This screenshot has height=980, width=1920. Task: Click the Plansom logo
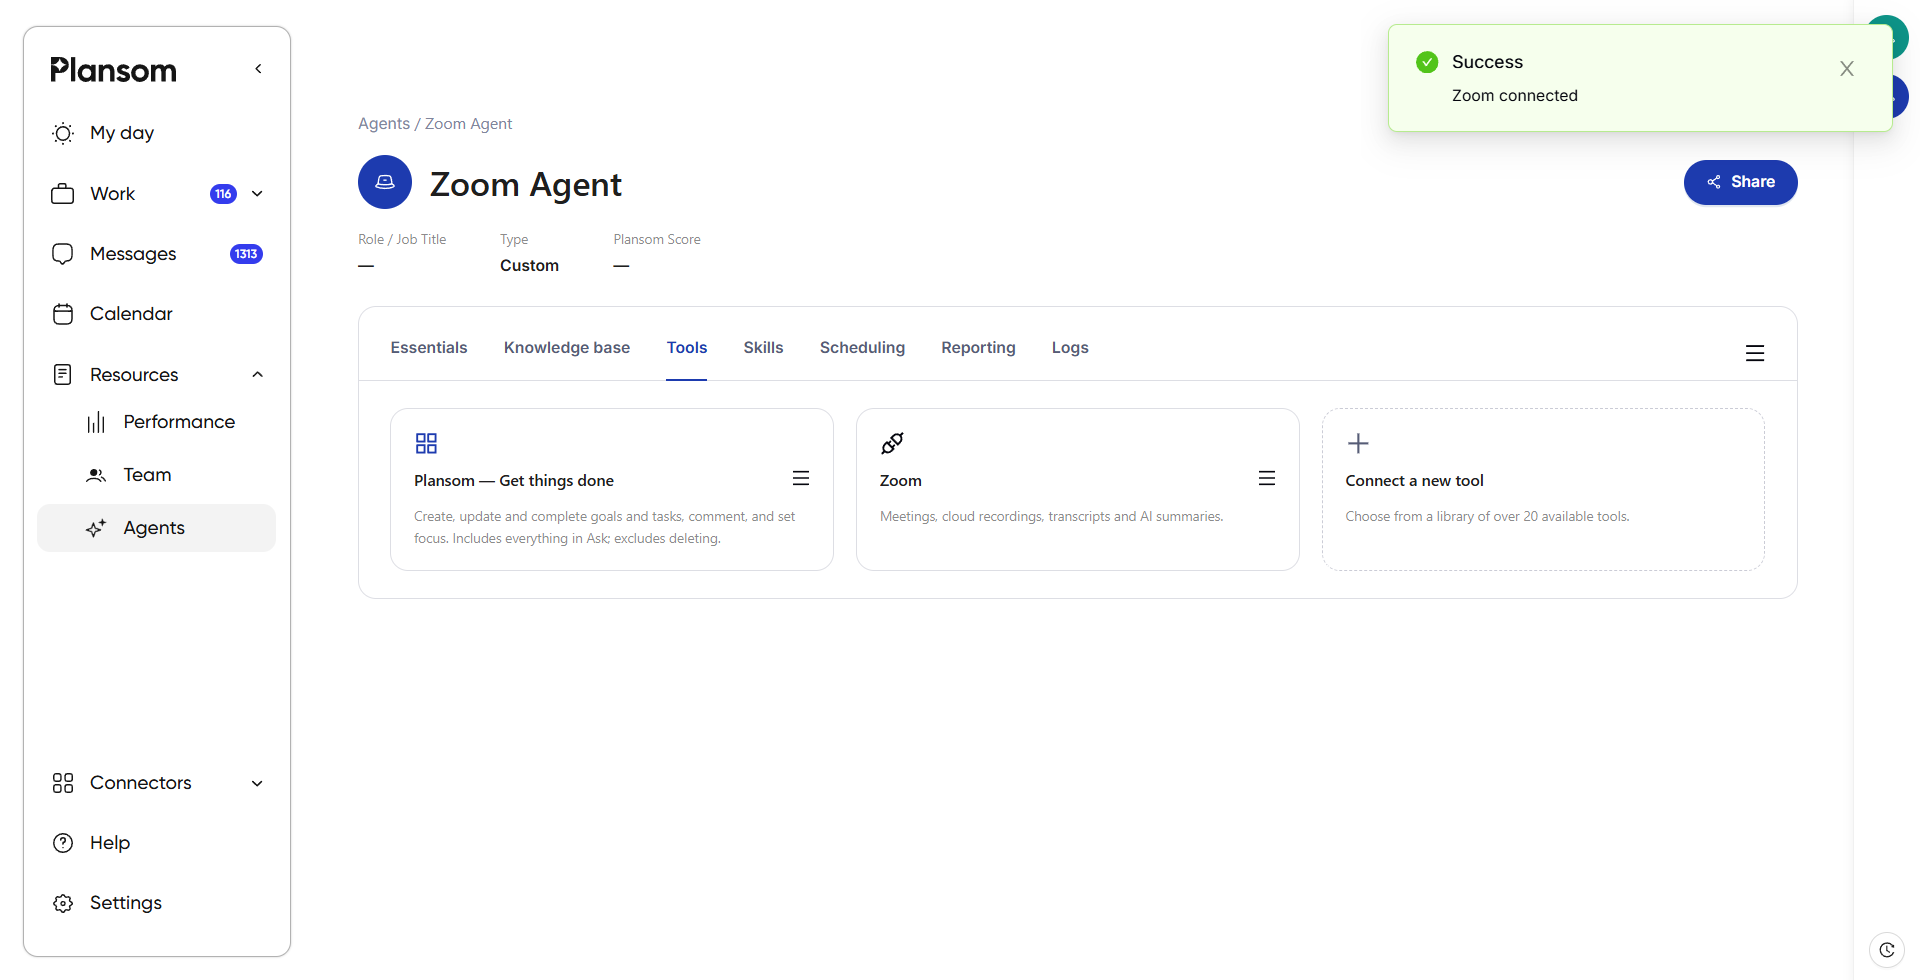click(x=113, y=70)
